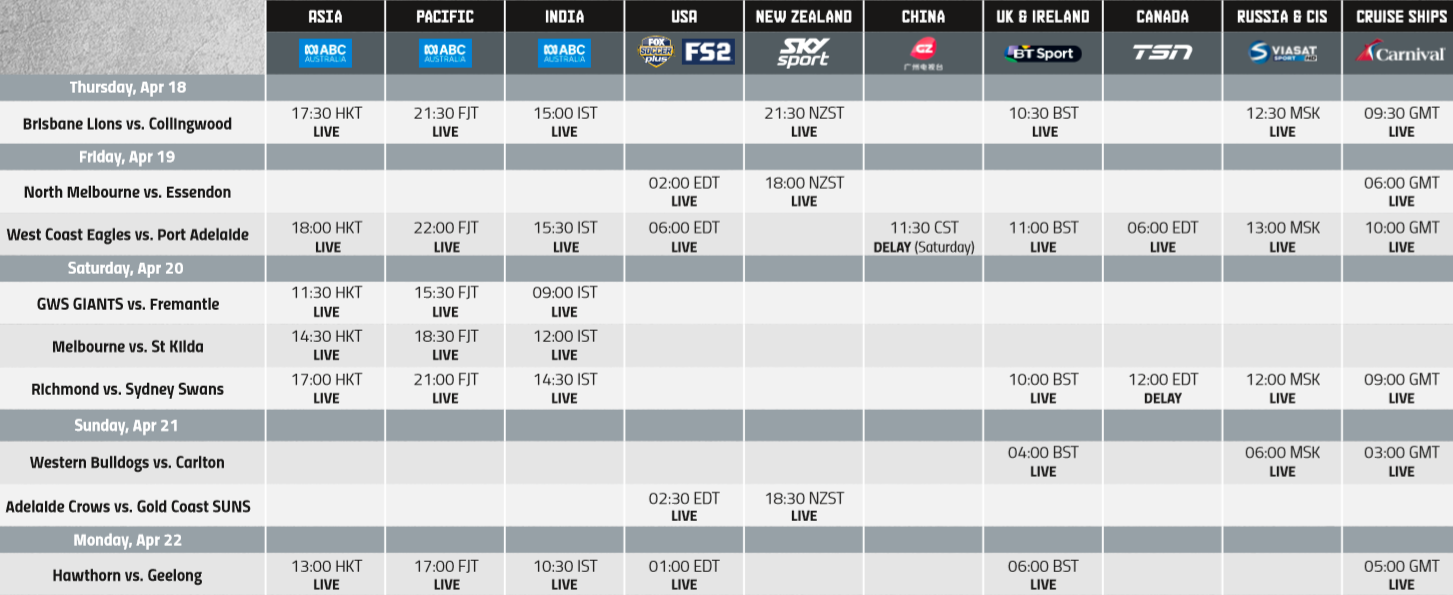This screenshot has width=1453, height=595.
Task: Select the Fox Soccer Plus logo
Action: click(x=657, y=52)
